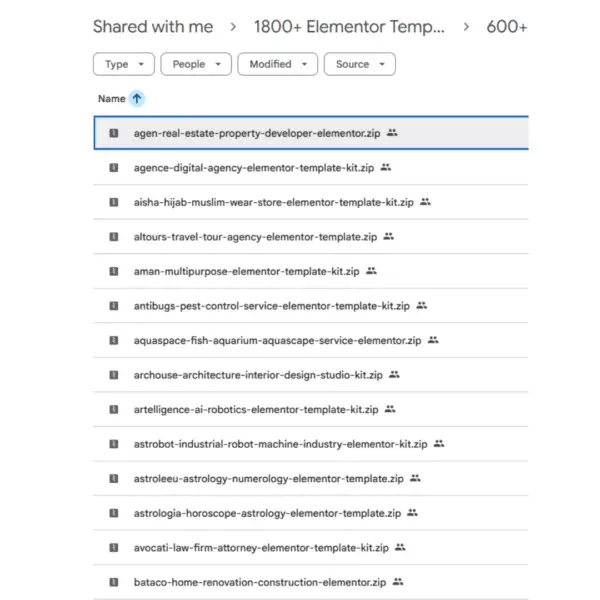The image size is (600, 600).
Task: Click shared icon beside aisha-hijab-muslim-wear-store file
Action: [426, 202]
